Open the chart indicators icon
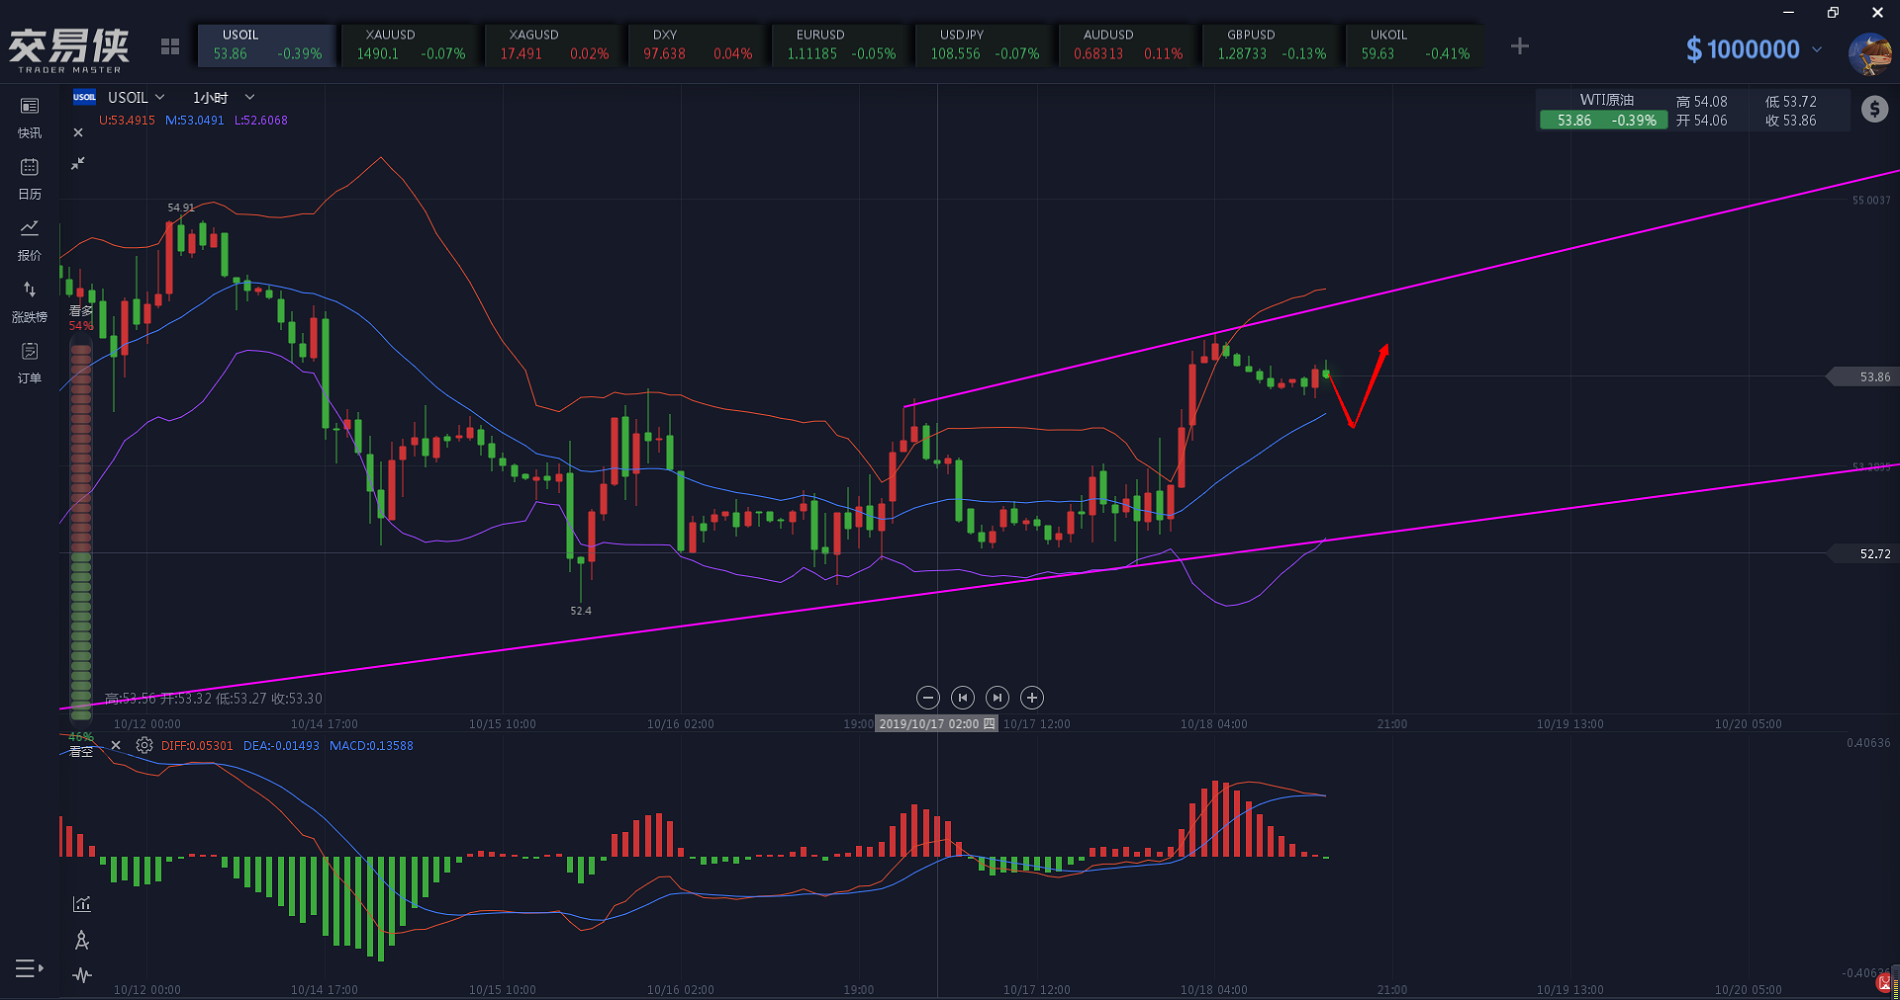Screen dimensions: 1900x1000 tap(82, 904)
